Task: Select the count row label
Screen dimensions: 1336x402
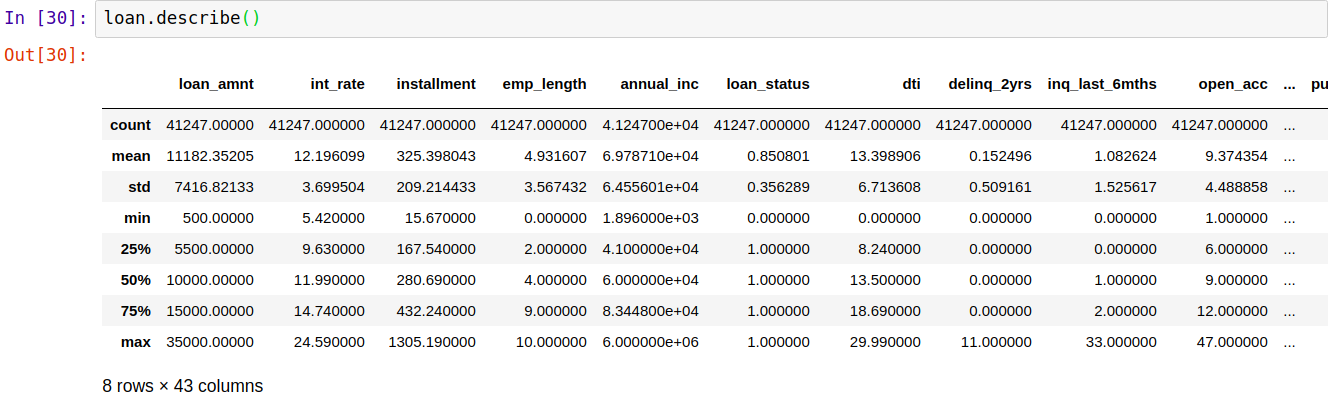Action: tap(130, 125)
